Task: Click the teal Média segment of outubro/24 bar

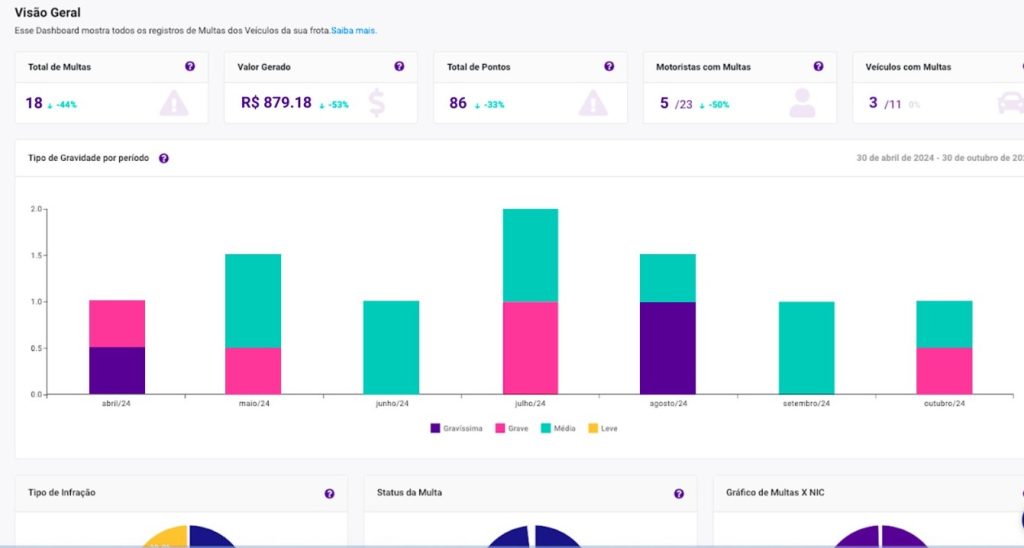Action: coord(944,325)
